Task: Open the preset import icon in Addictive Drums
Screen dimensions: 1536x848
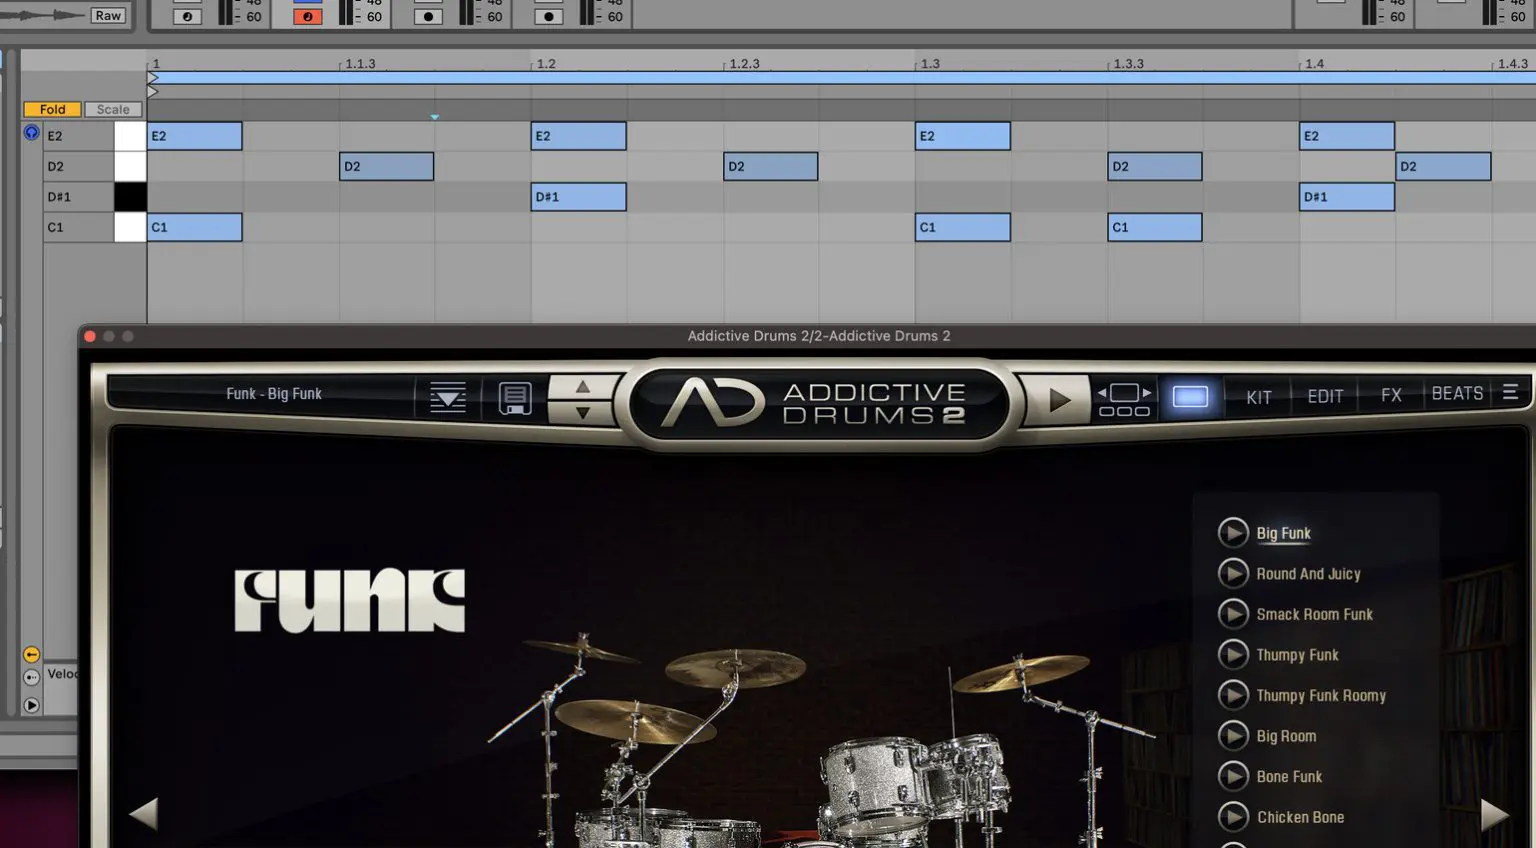Action: point(447,397)
